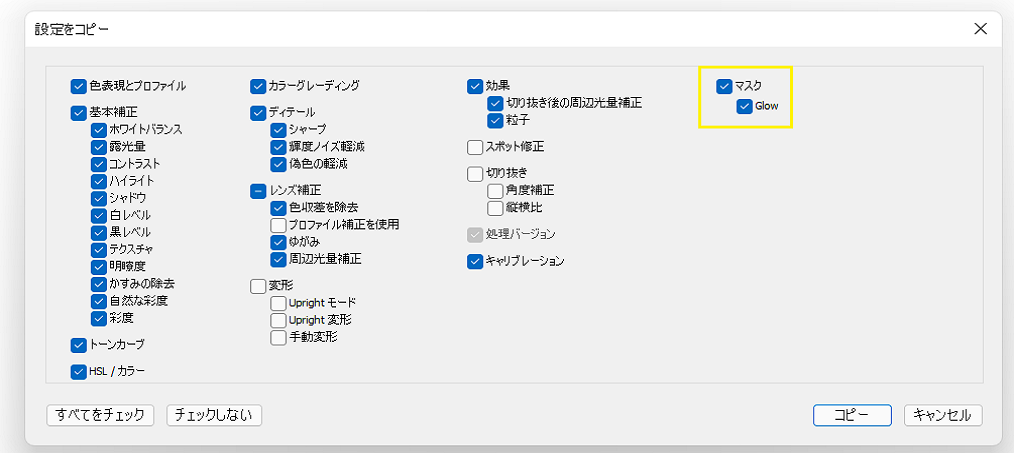Toggle the 露光量 checkbox
The width and height of the screenshot is (1014, 453).
click(99, 147)
